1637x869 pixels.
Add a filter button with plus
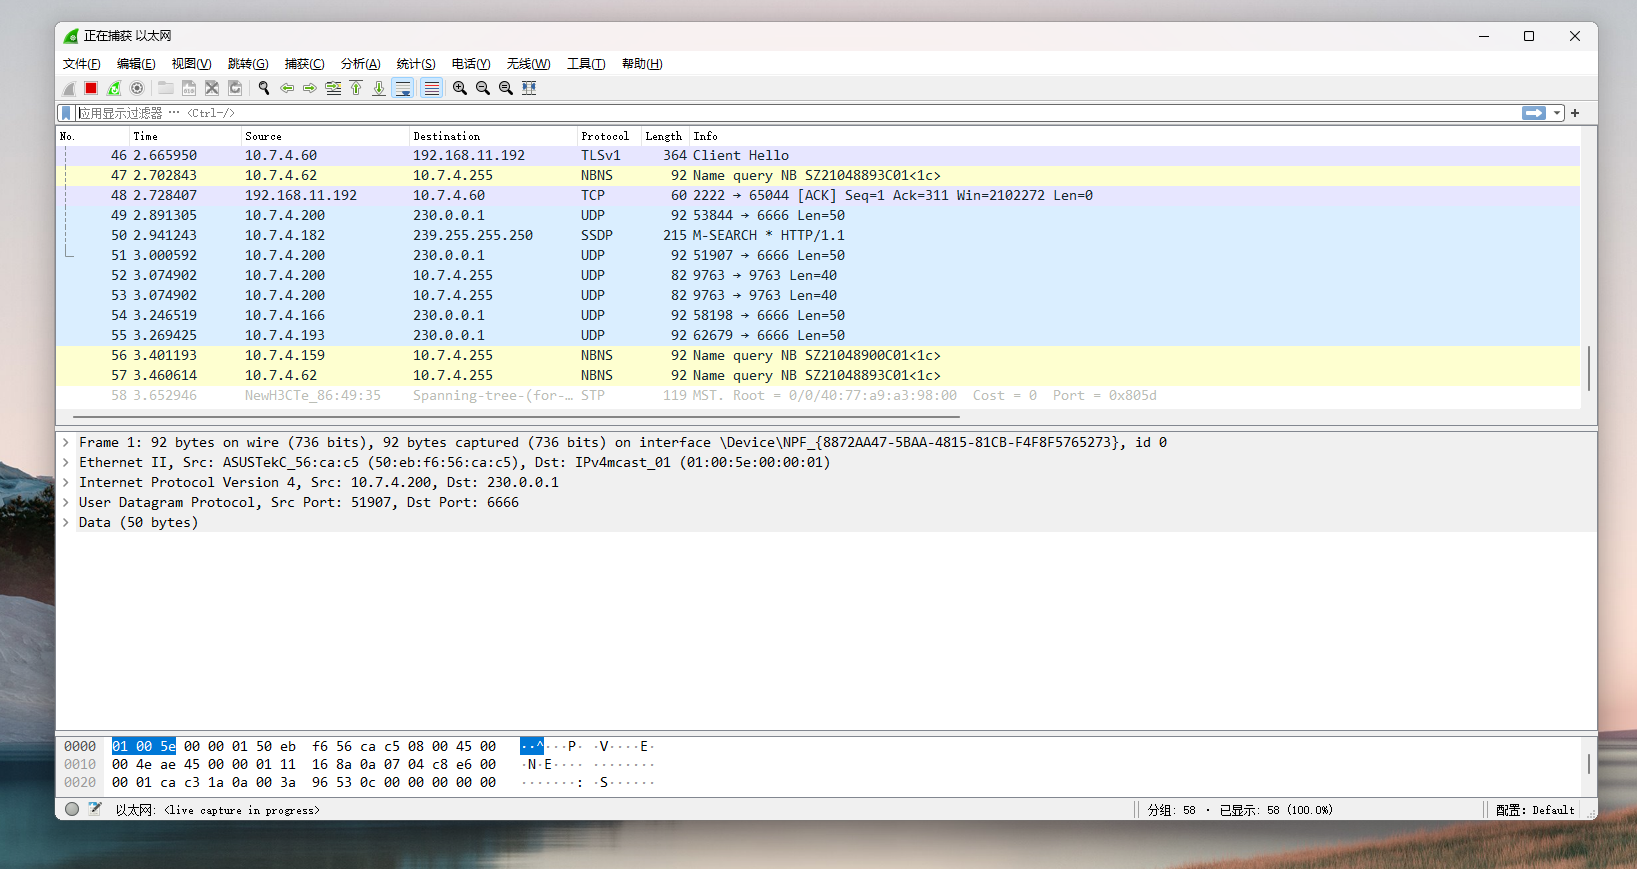point(1575,113)
